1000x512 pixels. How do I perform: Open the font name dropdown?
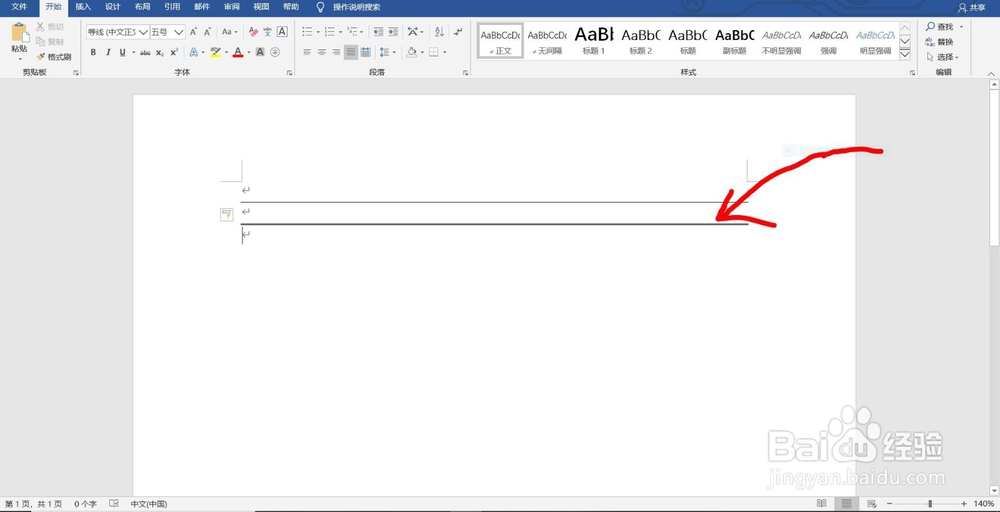pyautogui.click(x=143, y=32)
